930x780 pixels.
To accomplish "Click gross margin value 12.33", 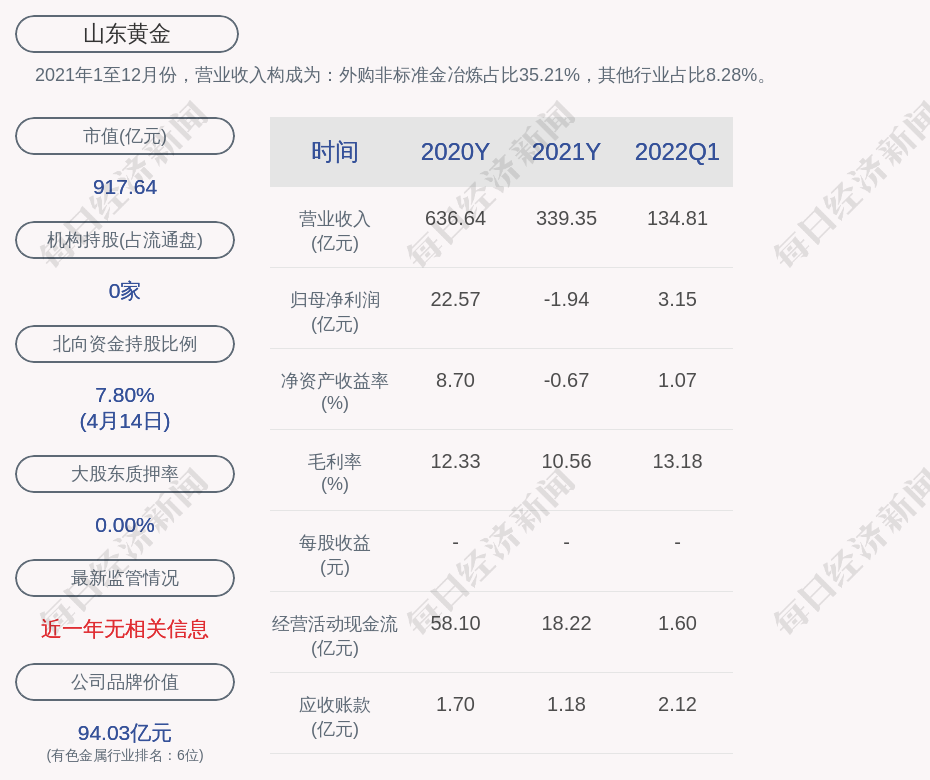I will 455,461.
